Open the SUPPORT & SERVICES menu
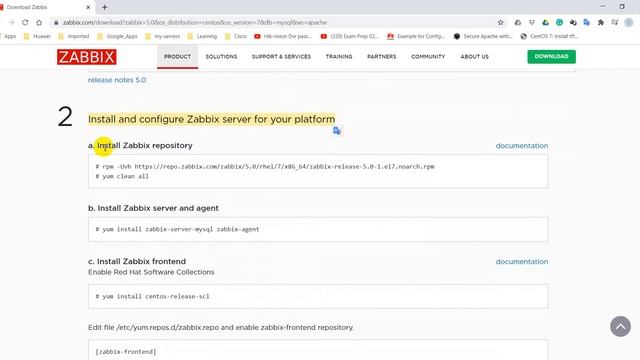Viewport: 640px width, 360px height. [x=281, y=57]
